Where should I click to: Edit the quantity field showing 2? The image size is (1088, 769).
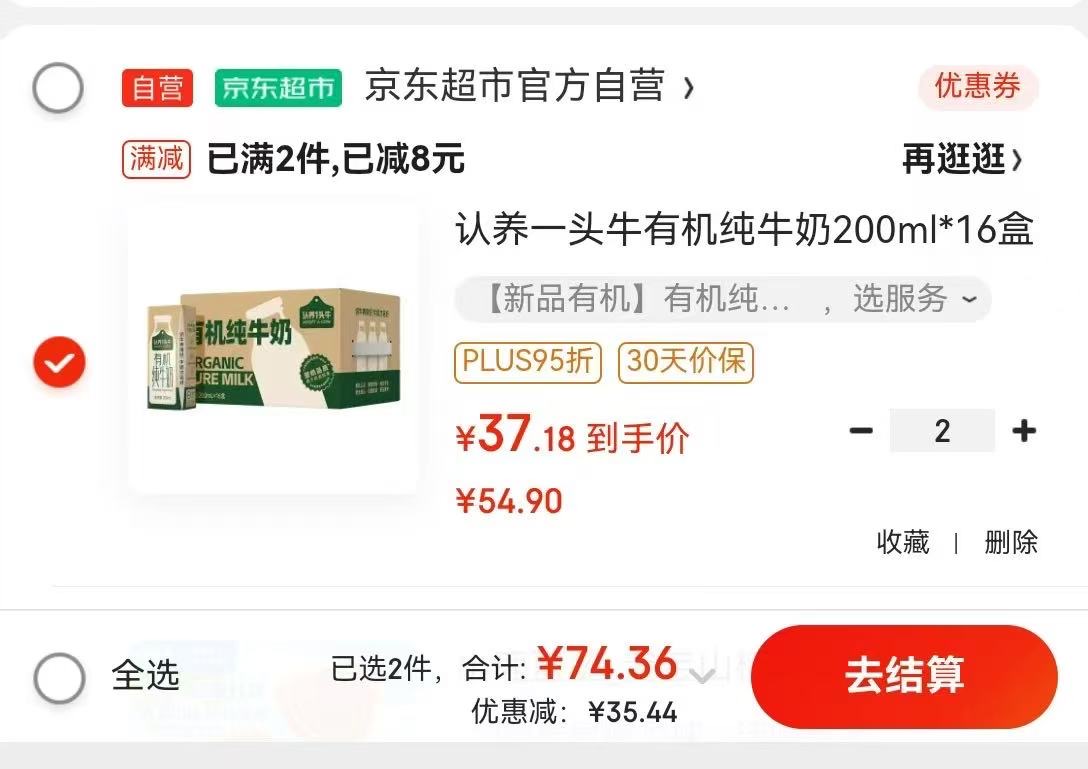(x=942, y=431)
